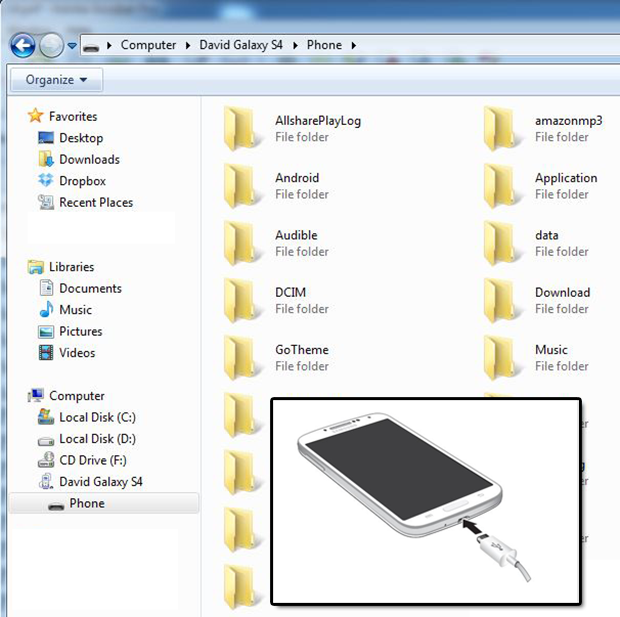Select David Galaxy S4 in sidebar
The width and height of the screenshot is (620, 617).
pyautogui.click(x=101, y=482)
